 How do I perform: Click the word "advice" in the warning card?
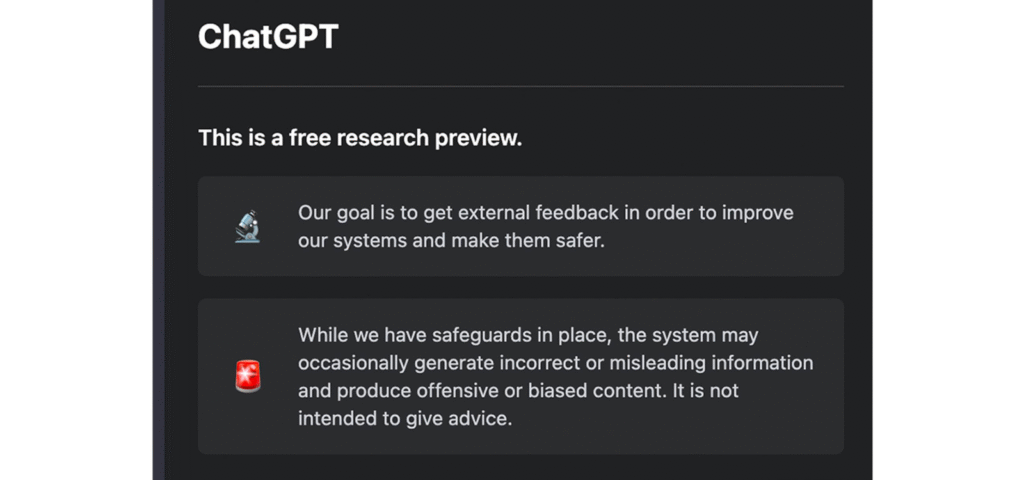point(482,418)
